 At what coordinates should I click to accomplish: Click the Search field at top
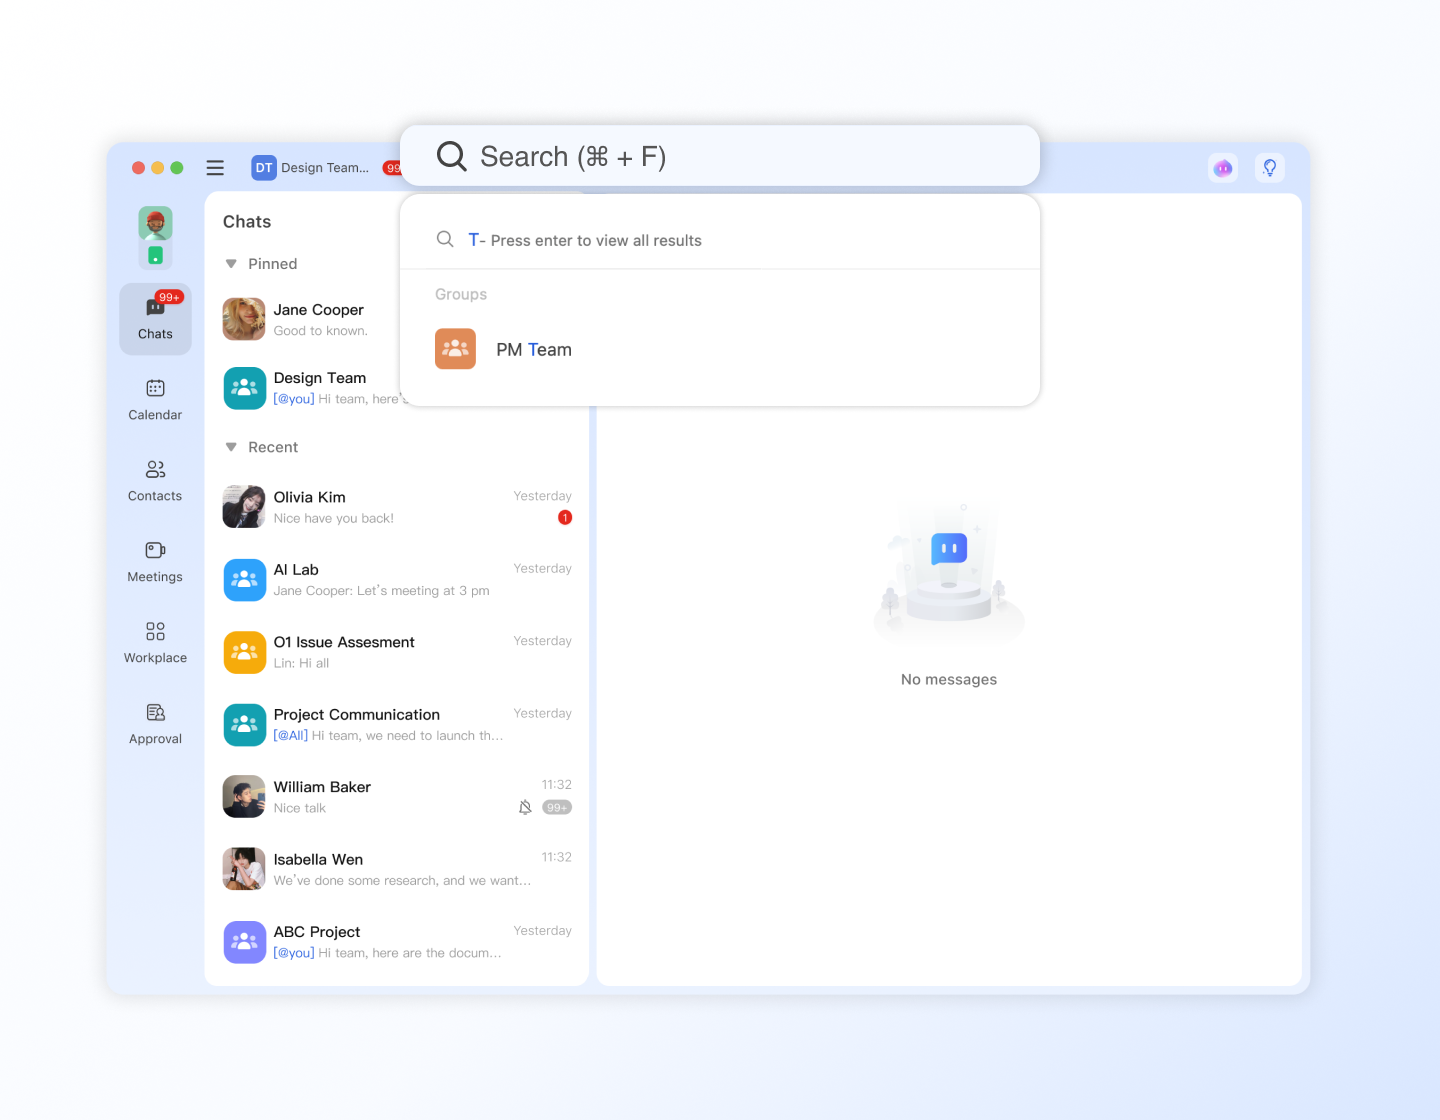tap(718, 157)
